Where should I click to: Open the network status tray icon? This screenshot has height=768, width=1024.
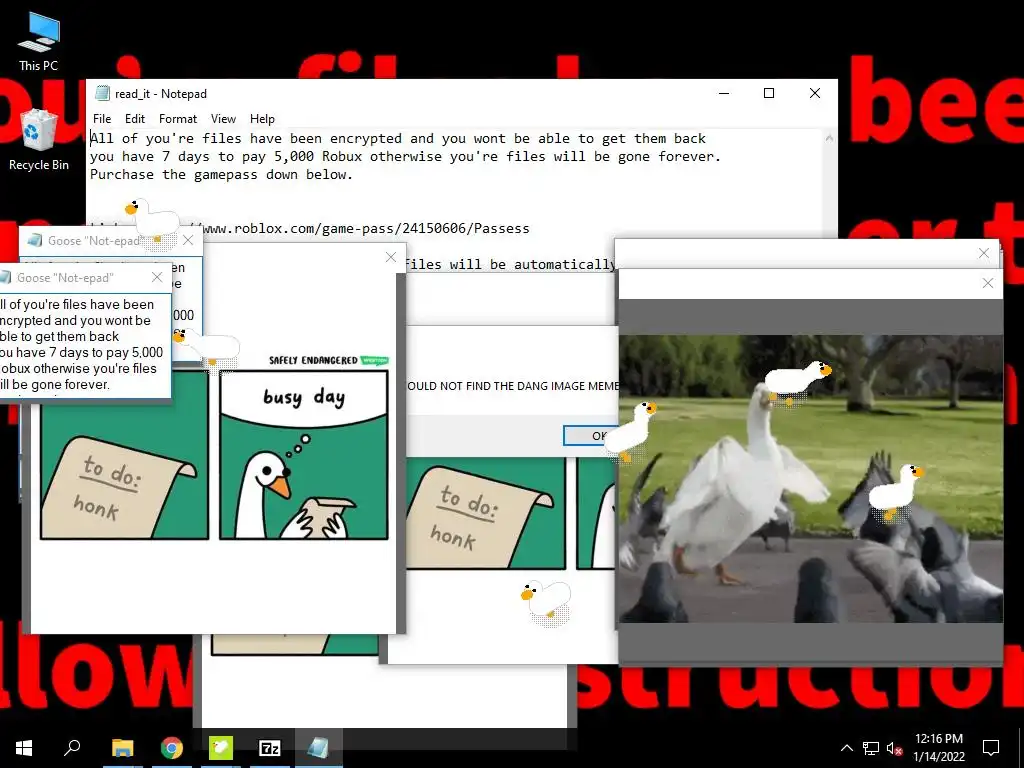coord(870,748)
